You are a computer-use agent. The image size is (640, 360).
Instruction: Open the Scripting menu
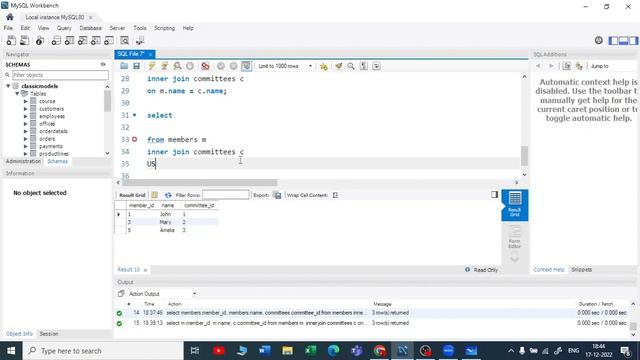164,28
